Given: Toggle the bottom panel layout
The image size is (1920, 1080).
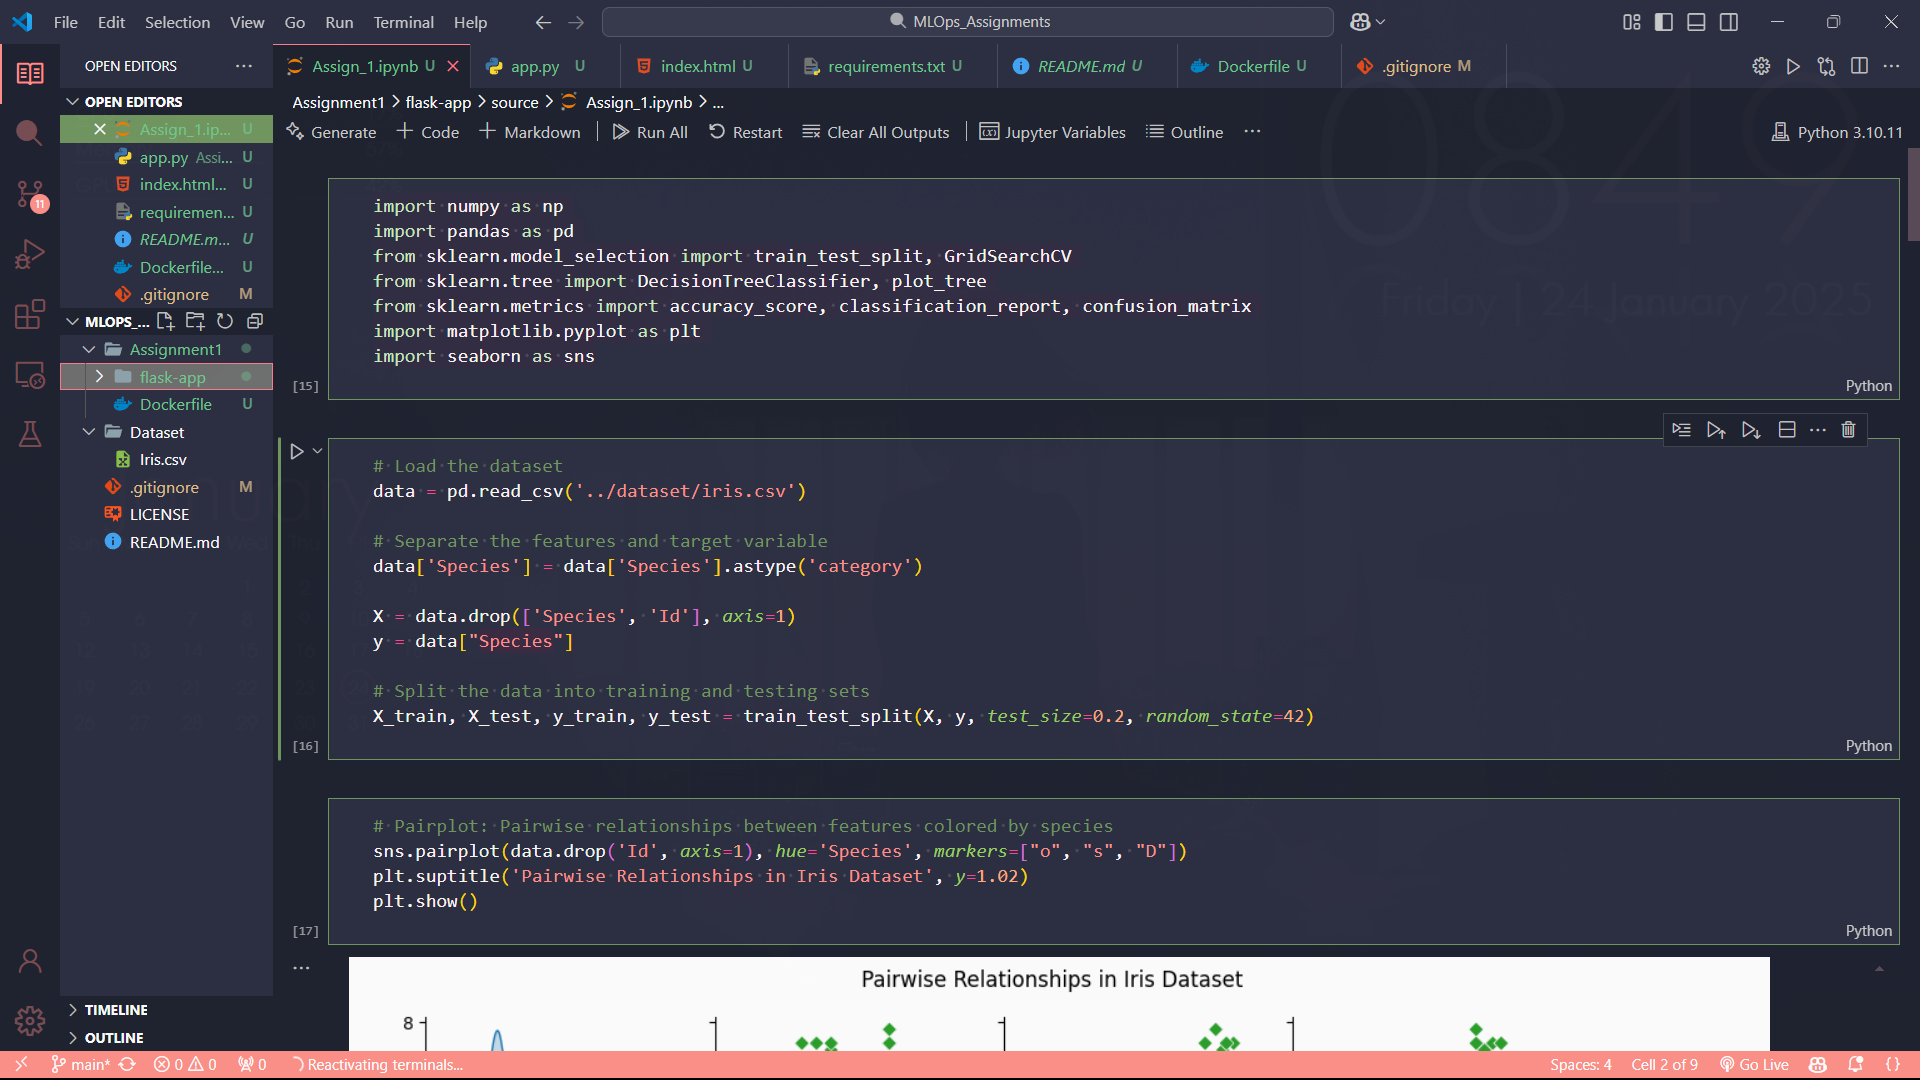Looking at the screenshot, I should 1696,22.
